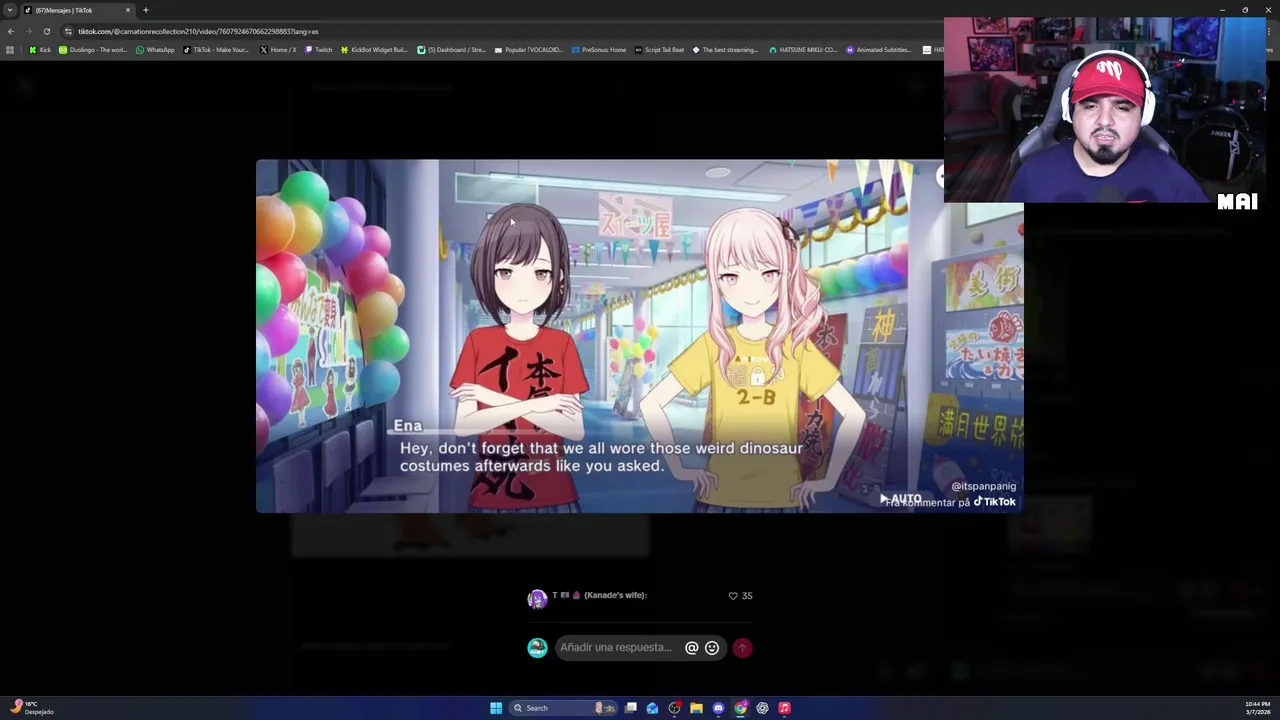Mention a user with @ icon
Image resolution: width=1280 pixels, height=720 pixels.
pyautogui.click(x=691, y=648)
